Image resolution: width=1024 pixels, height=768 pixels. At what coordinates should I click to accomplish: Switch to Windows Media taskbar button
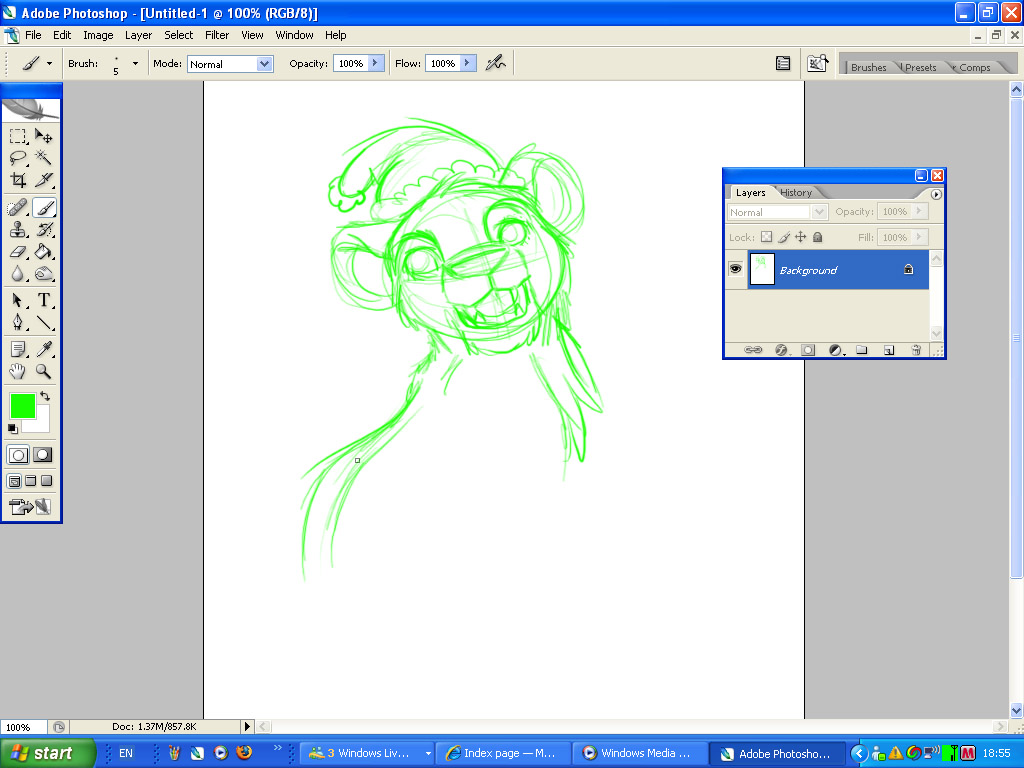640,753
